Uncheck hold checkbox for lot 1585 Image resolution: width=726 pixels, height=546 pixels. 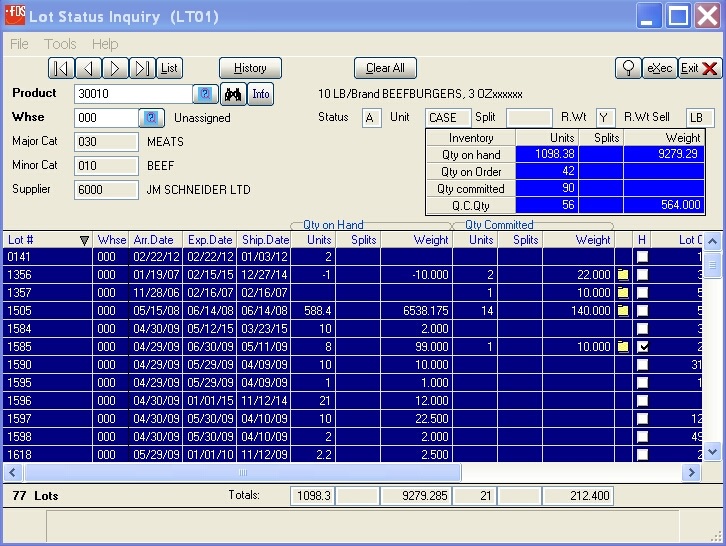point(642,347)
